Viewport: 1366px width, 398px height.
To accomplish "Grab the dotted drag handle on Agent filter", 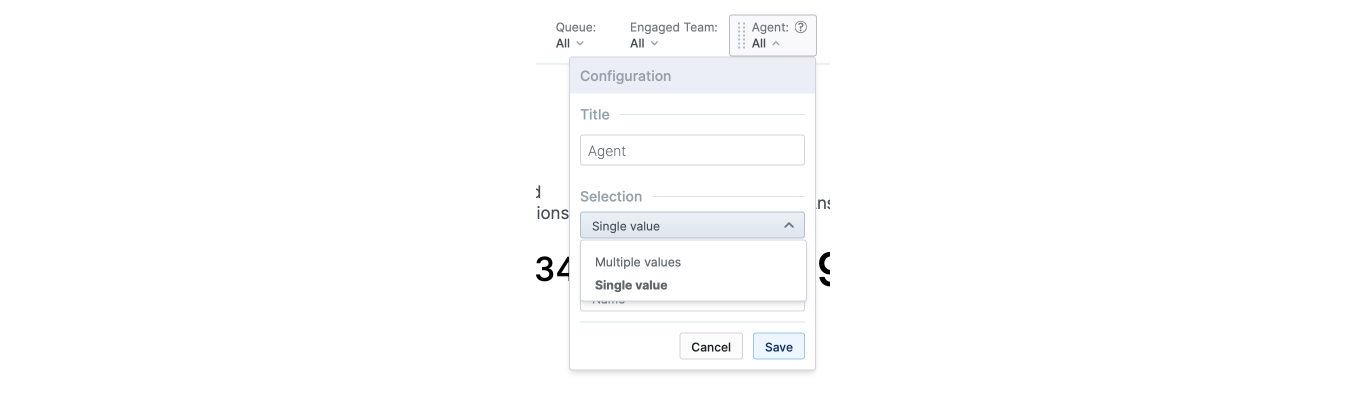I will point(741,36).
